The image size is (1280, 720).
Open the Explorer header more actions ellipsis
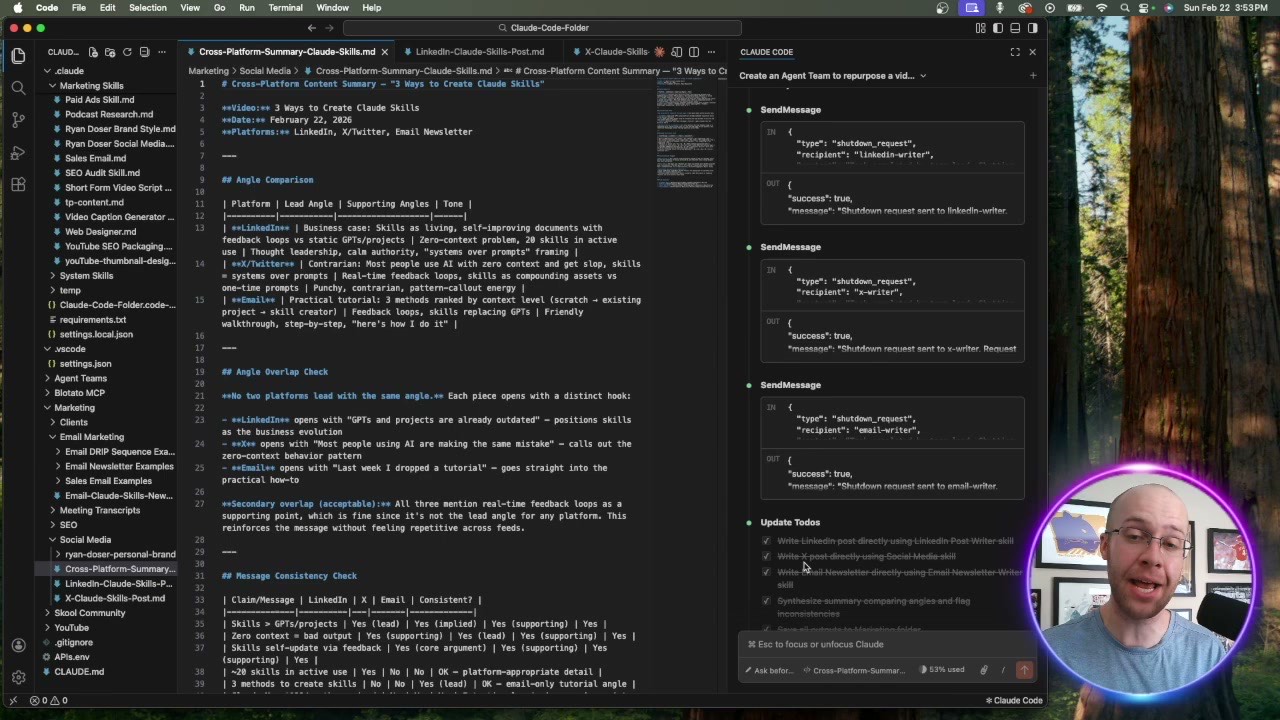click(x=164, y=52)
